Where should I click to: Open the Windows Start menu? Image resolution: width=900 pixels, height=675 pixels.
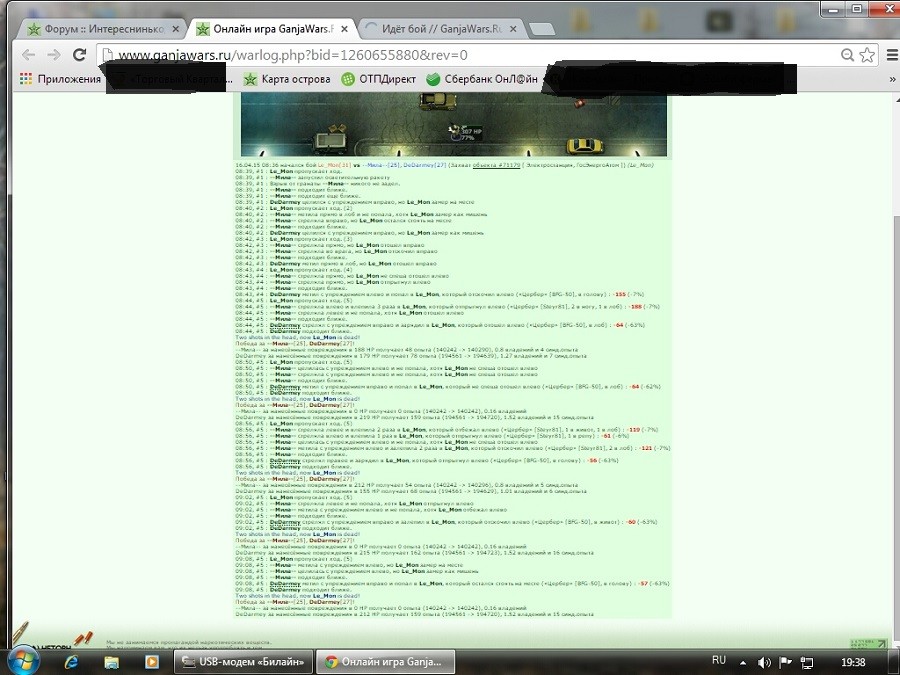24,661
